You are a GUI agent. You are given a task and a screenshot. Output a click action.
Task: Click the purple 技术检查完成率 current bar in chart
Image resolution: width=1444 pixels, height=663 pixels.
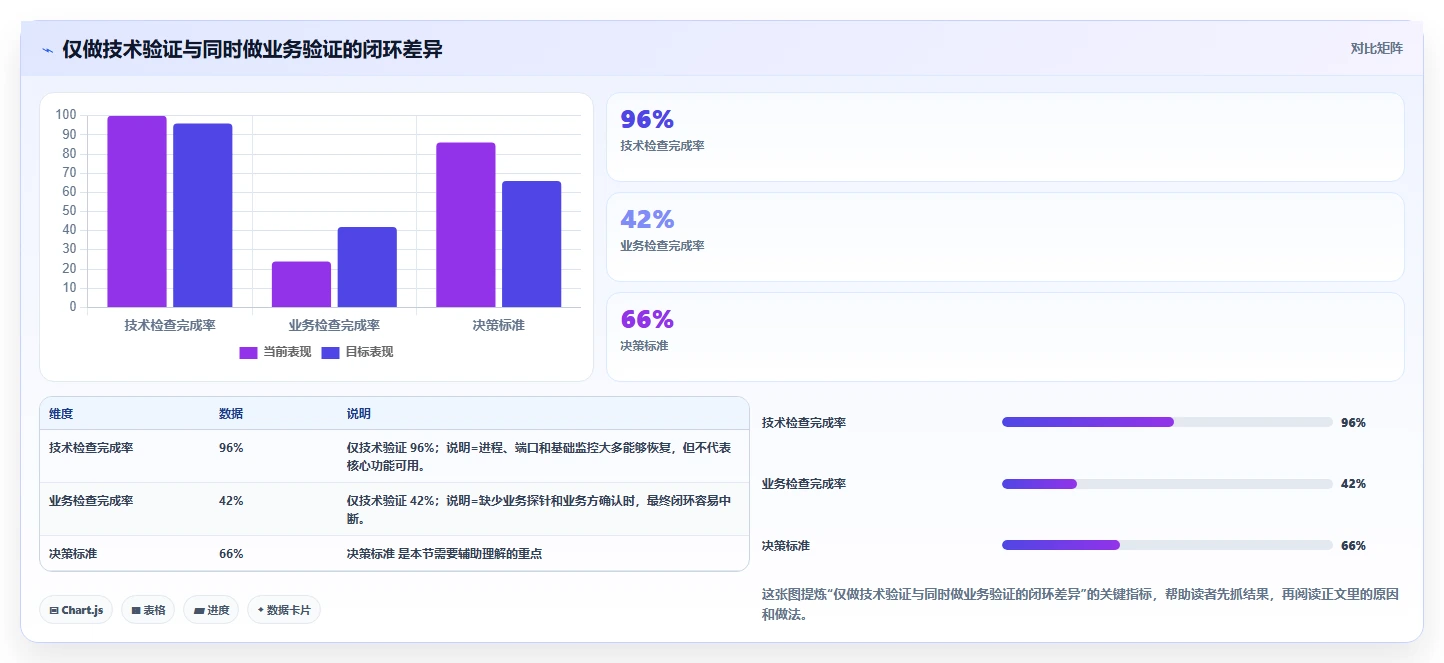click(x=137, y=211)
